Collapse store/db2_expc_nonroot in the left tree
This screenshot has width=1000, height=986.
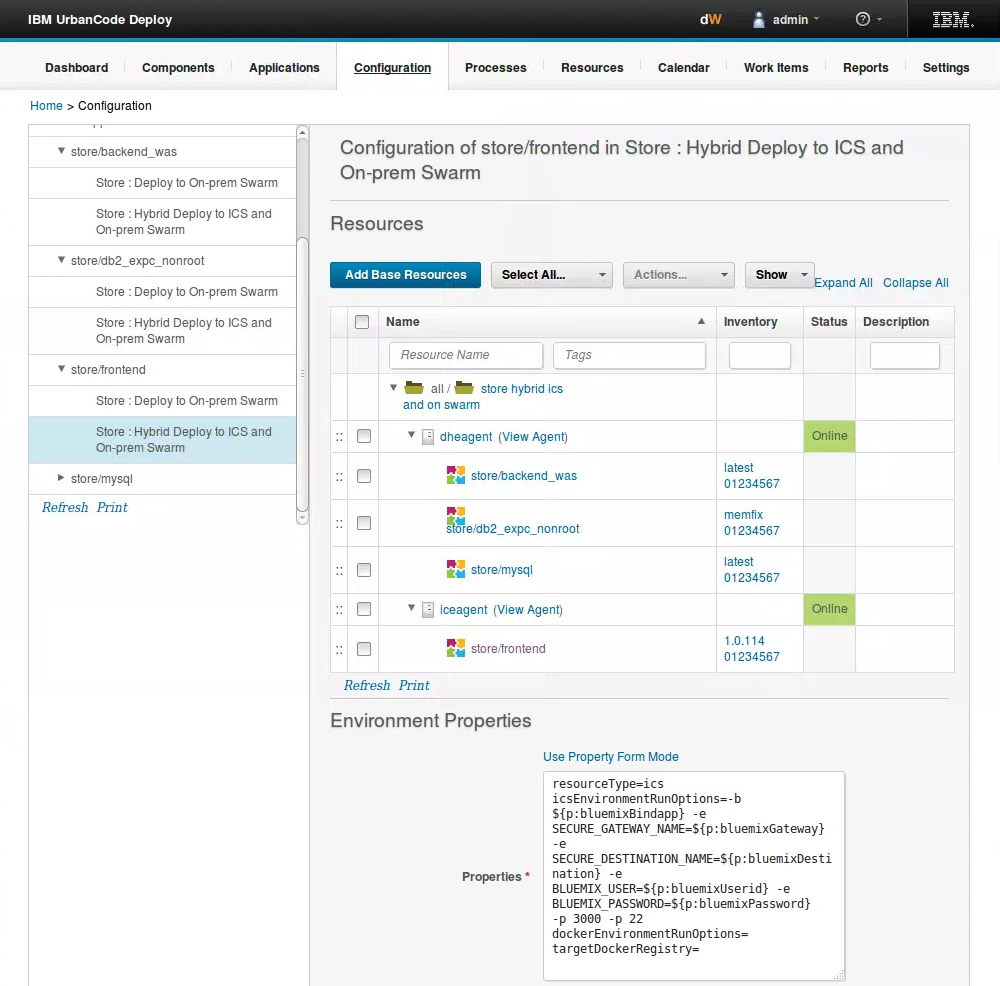coord(61,260)
